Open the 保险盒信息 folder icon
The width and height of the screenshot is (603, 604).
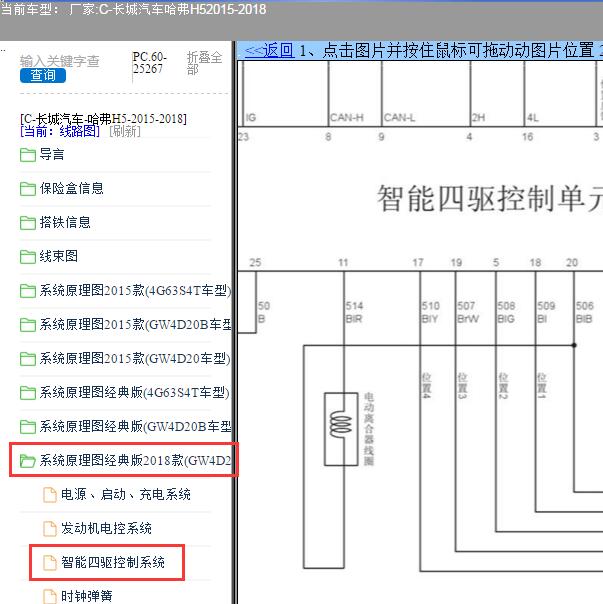(x=28, y=189)
